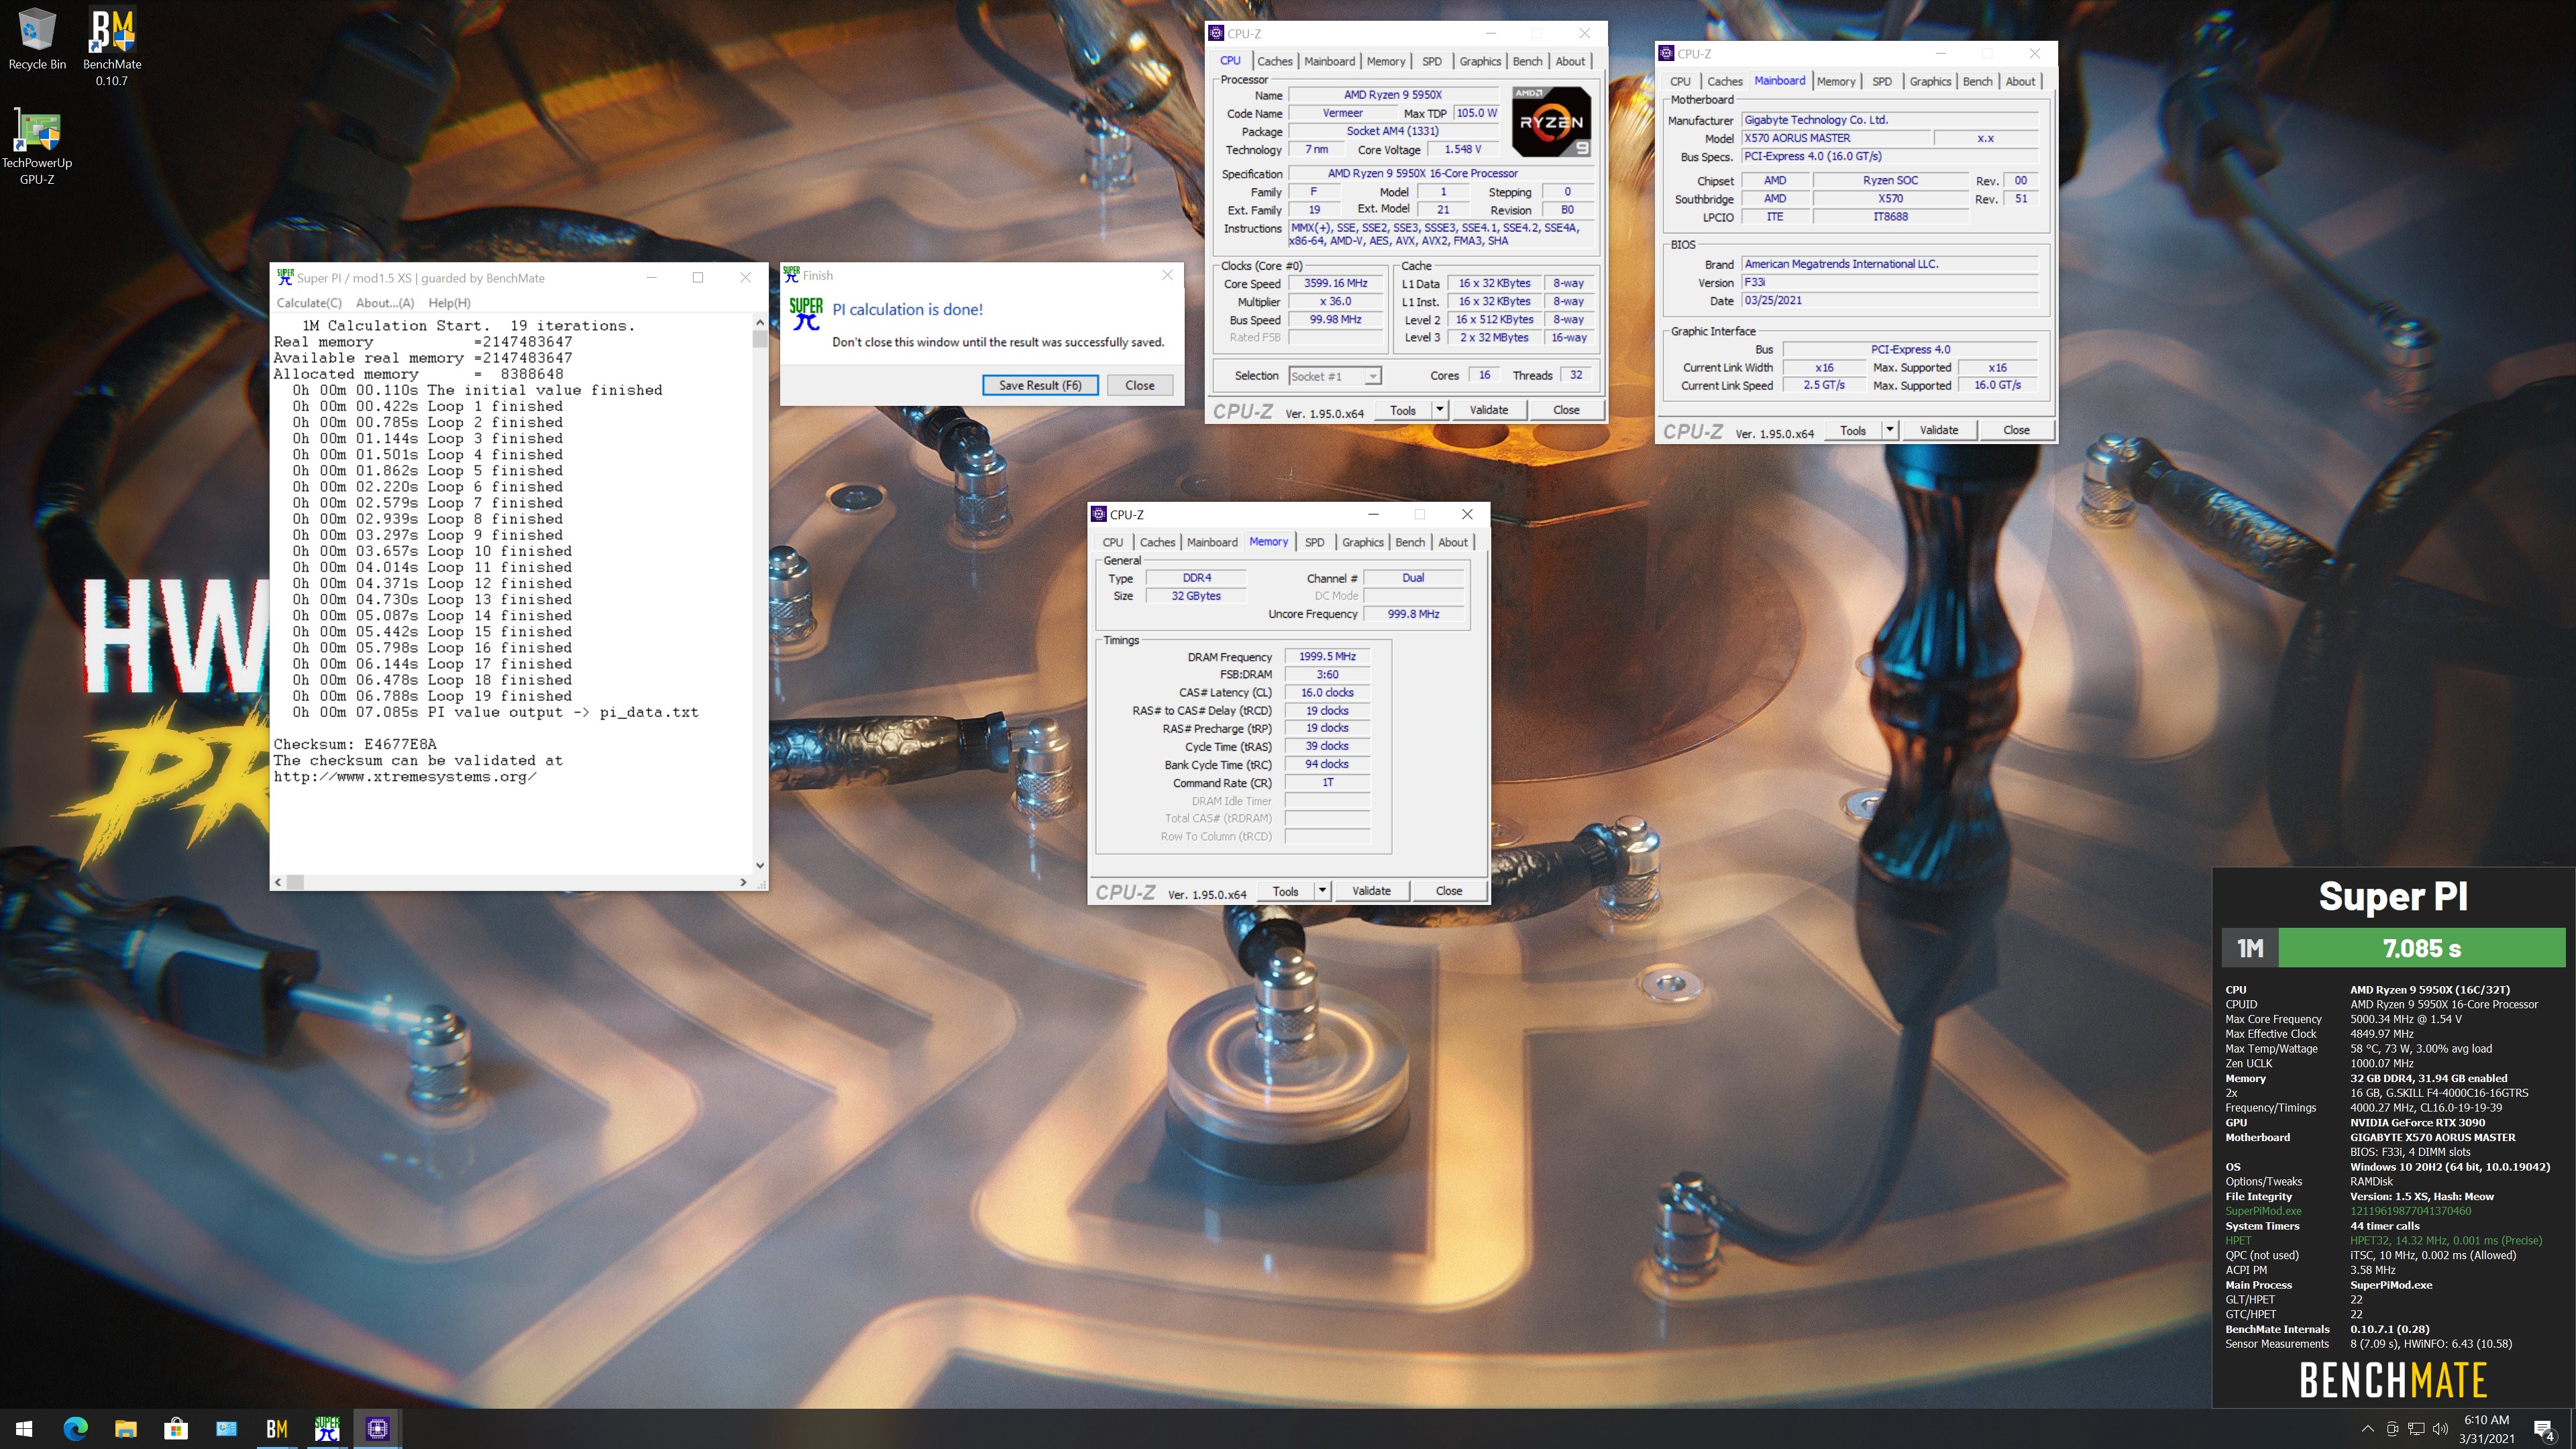The width and height of the screenshot is (2576, 1449).
Task: Click Close in the Finish dialog
Action: click(1139, 385)
